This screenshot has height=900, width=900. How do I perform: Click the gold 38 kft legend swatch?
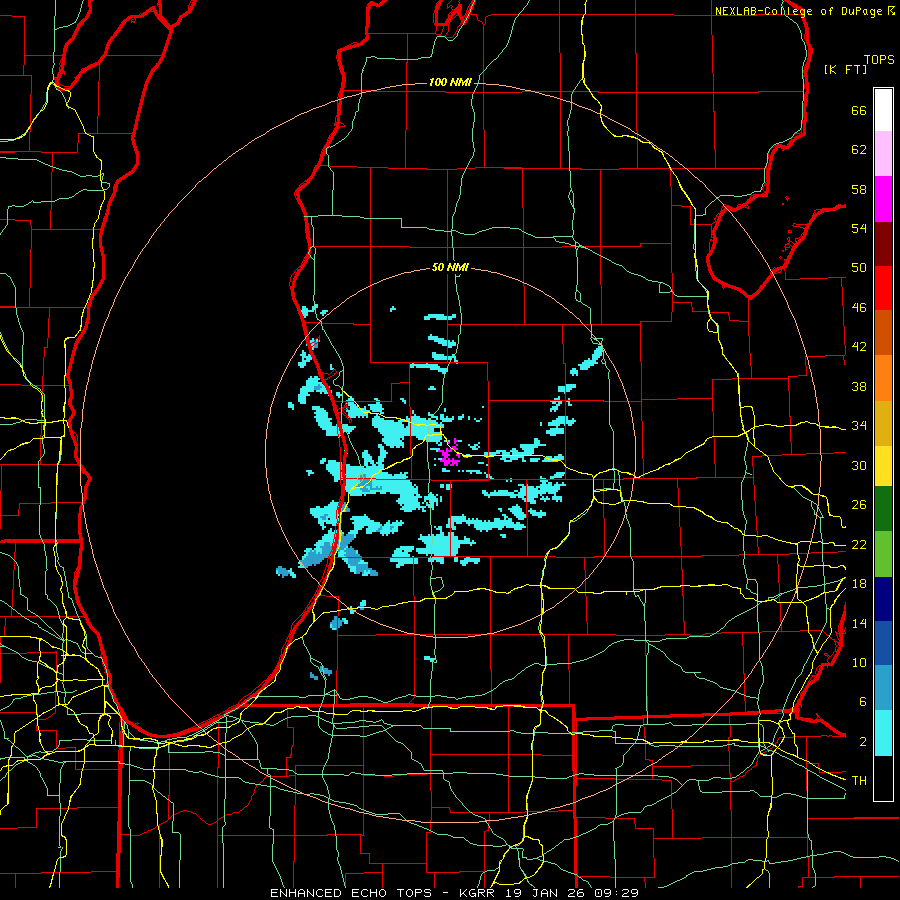tap(883, 422)
